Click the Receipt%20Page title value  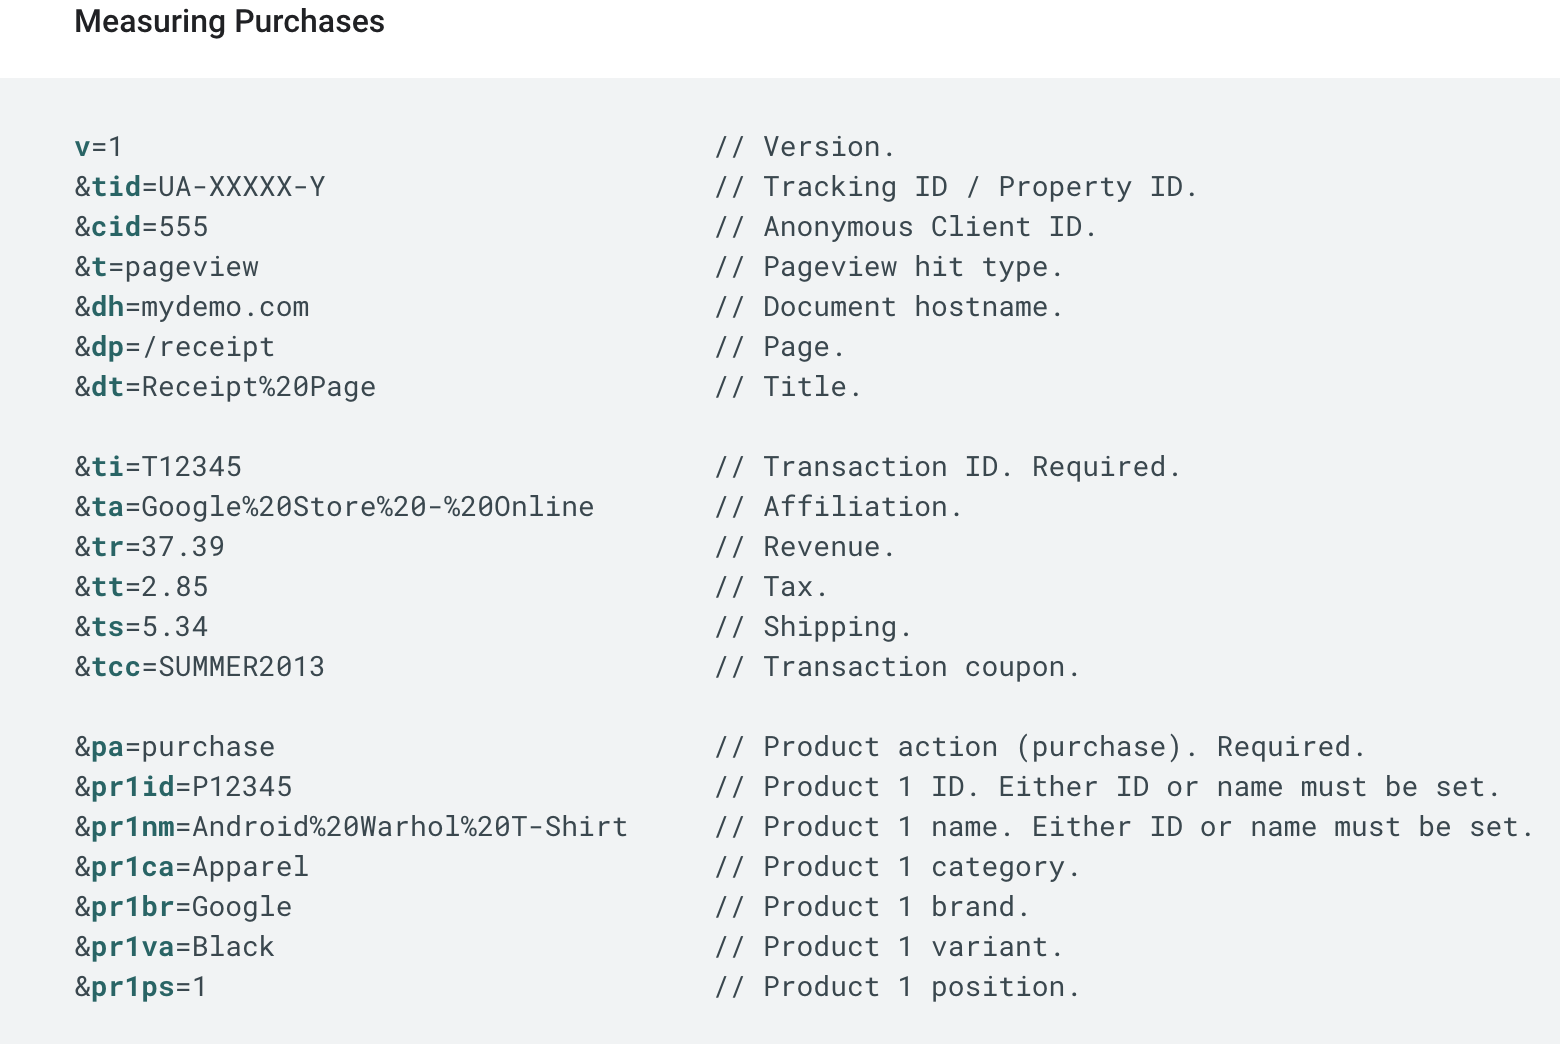[258, 387]
